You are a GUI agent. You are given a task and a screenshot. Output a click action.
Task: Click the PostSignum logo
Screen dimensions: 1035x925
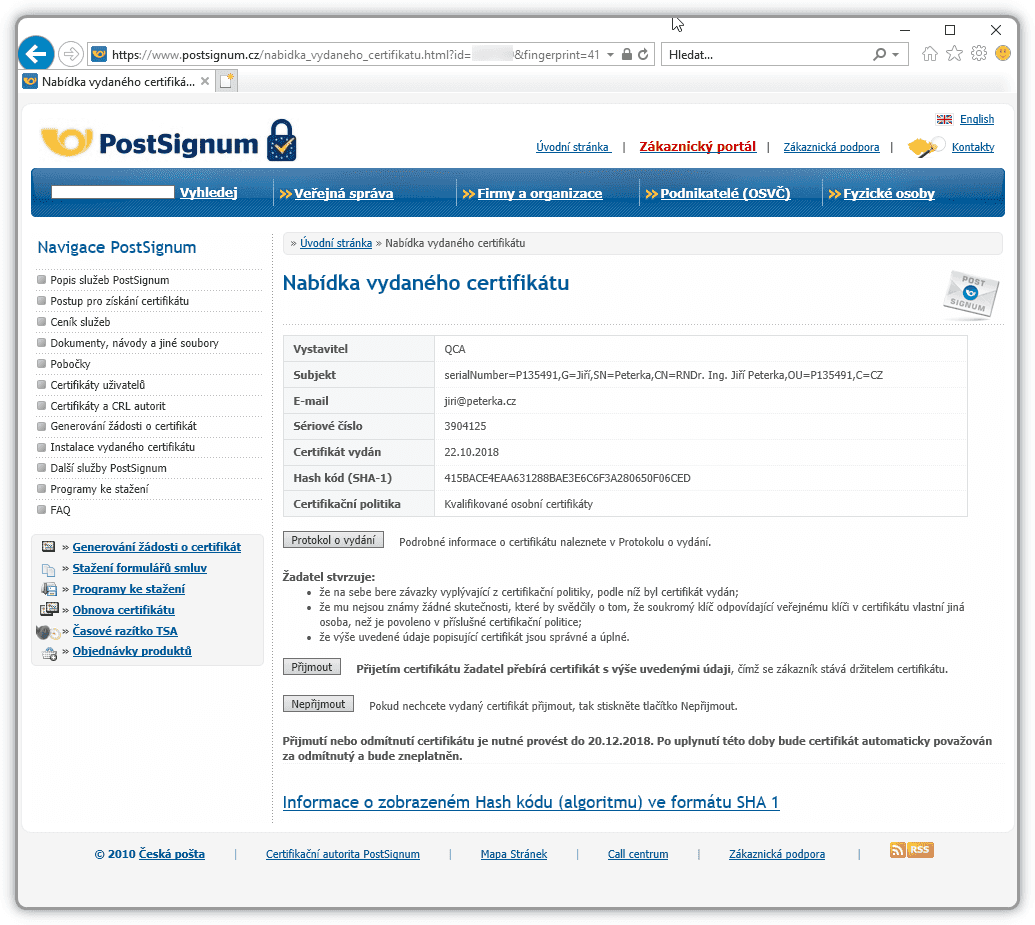click(168, 141)
